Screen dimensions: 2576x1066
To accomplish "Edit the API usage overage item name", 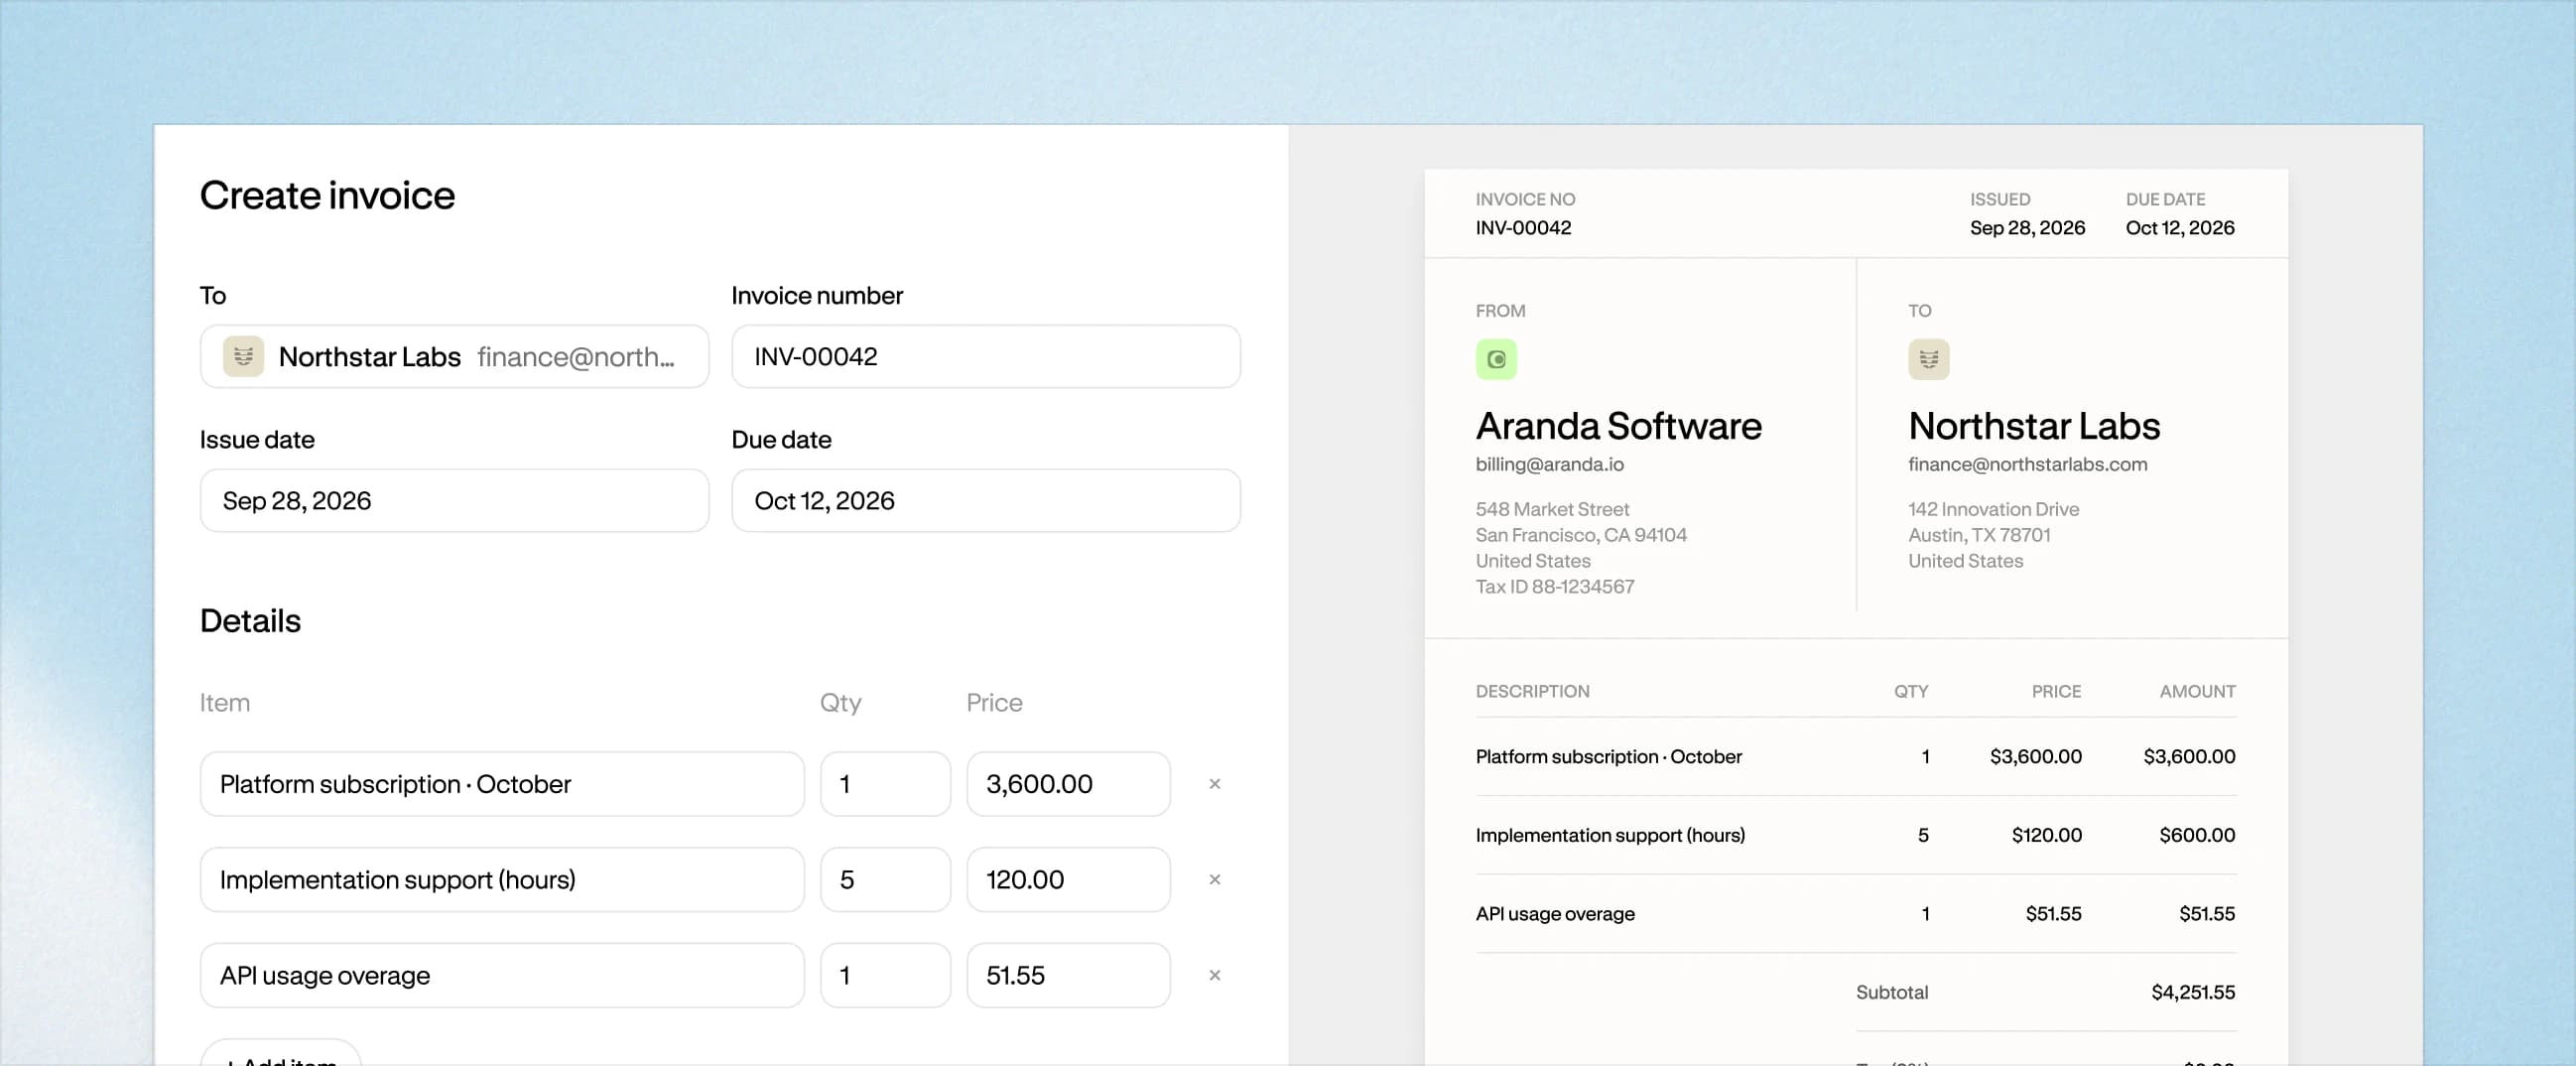I will pos(502,975).
